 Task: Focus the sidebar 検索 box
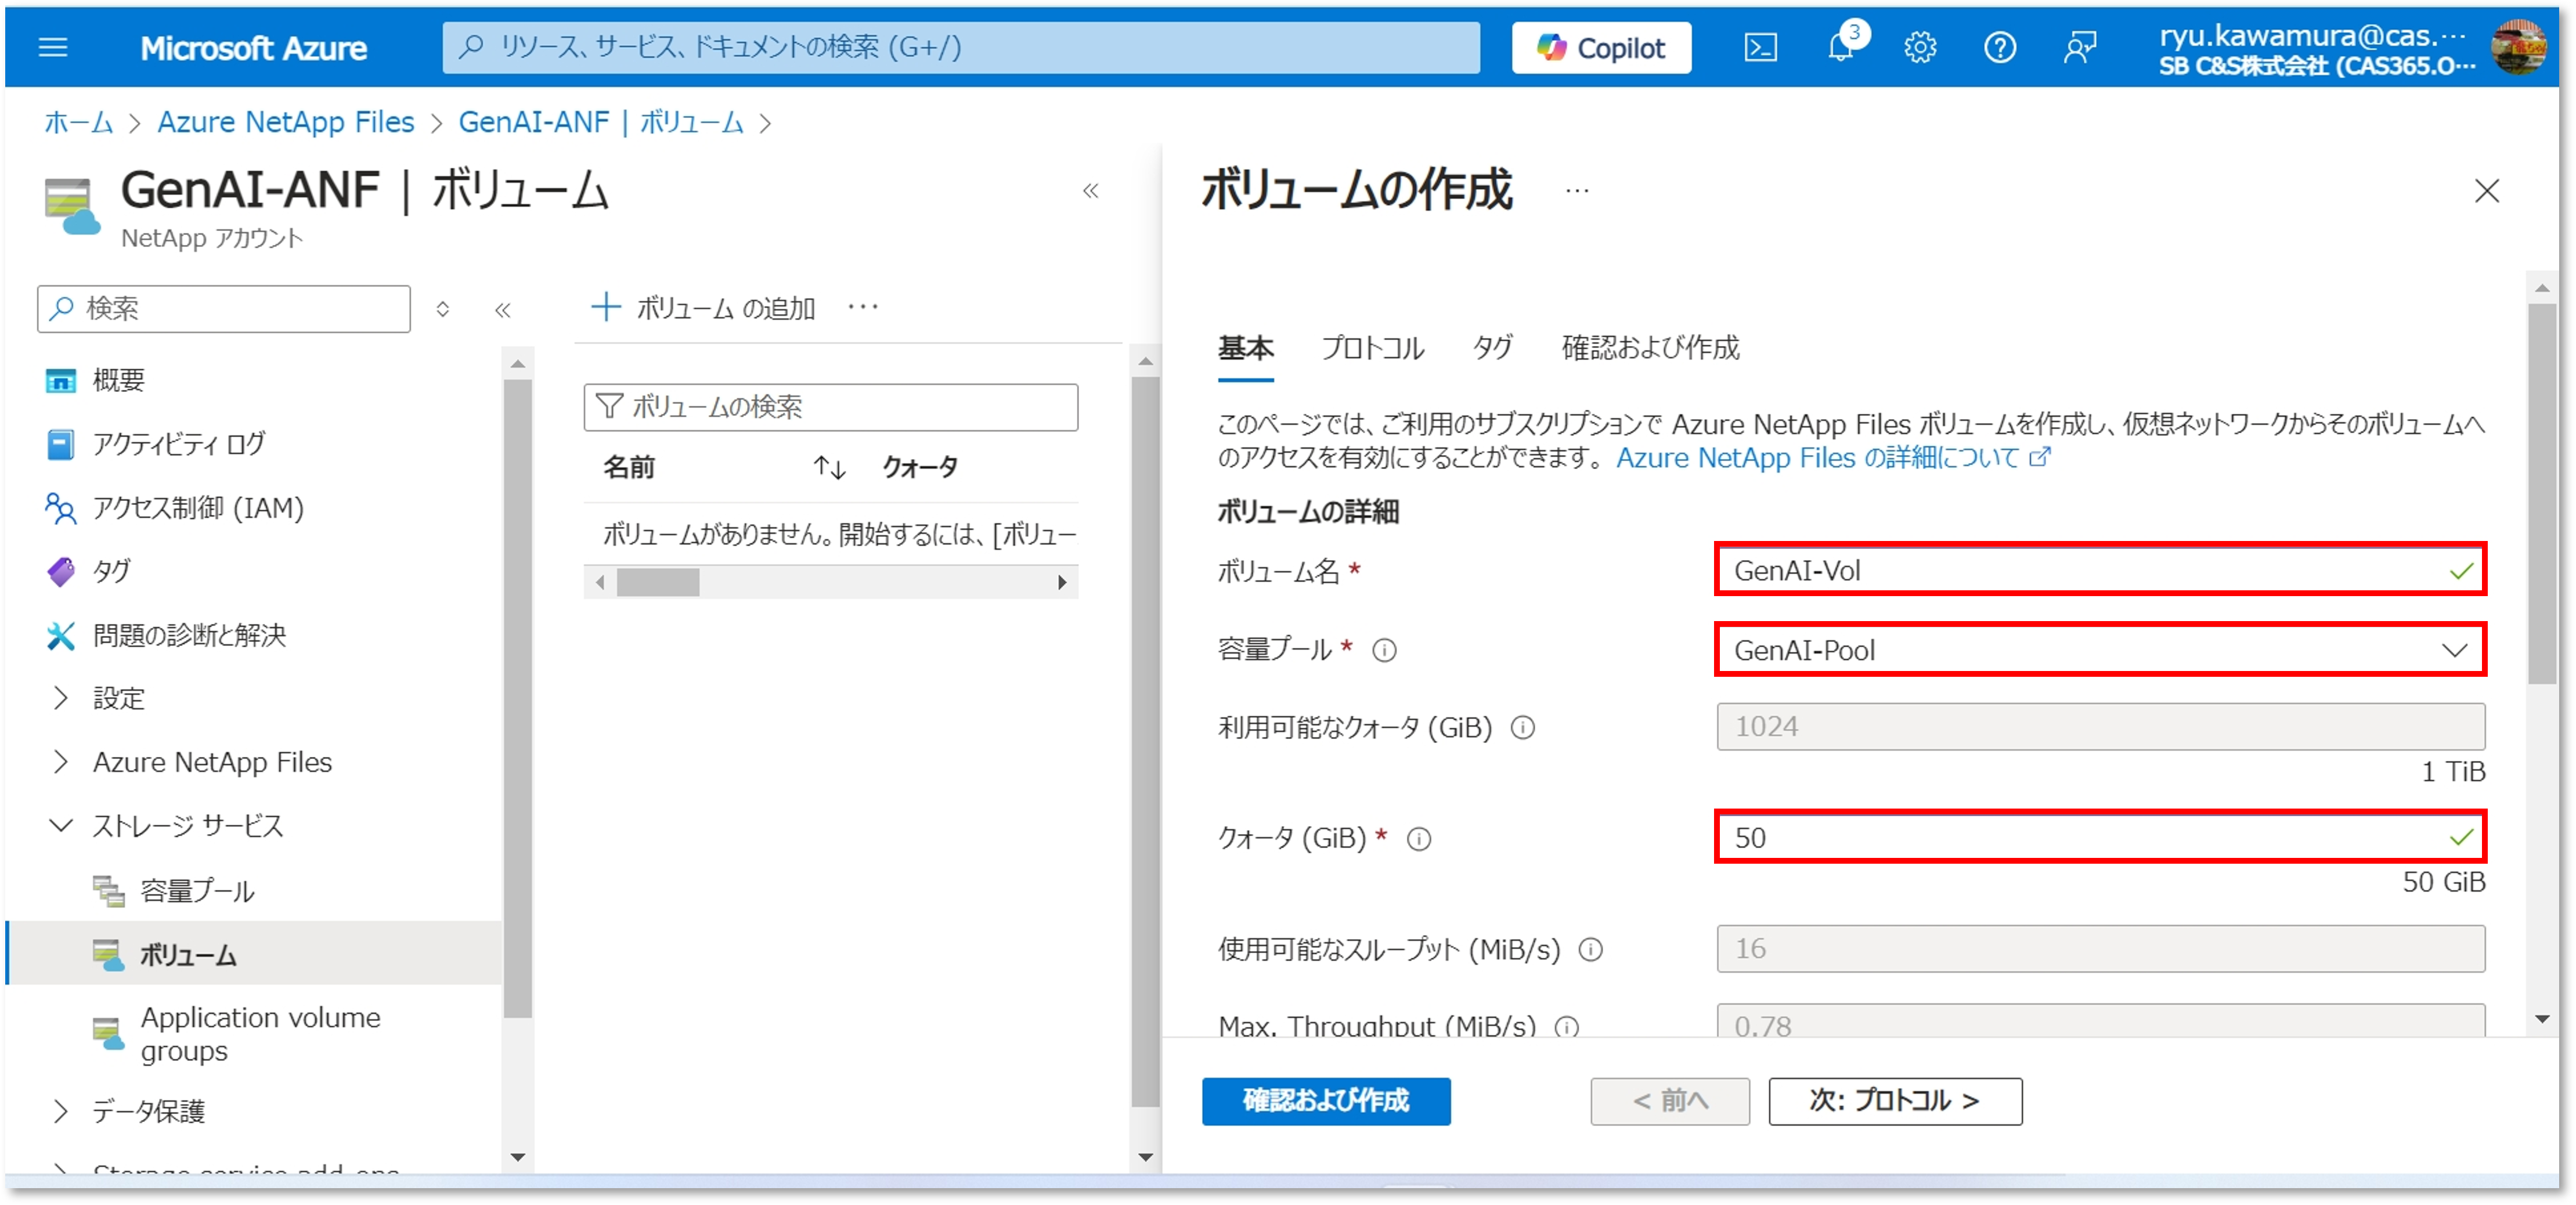coord(224,308)
